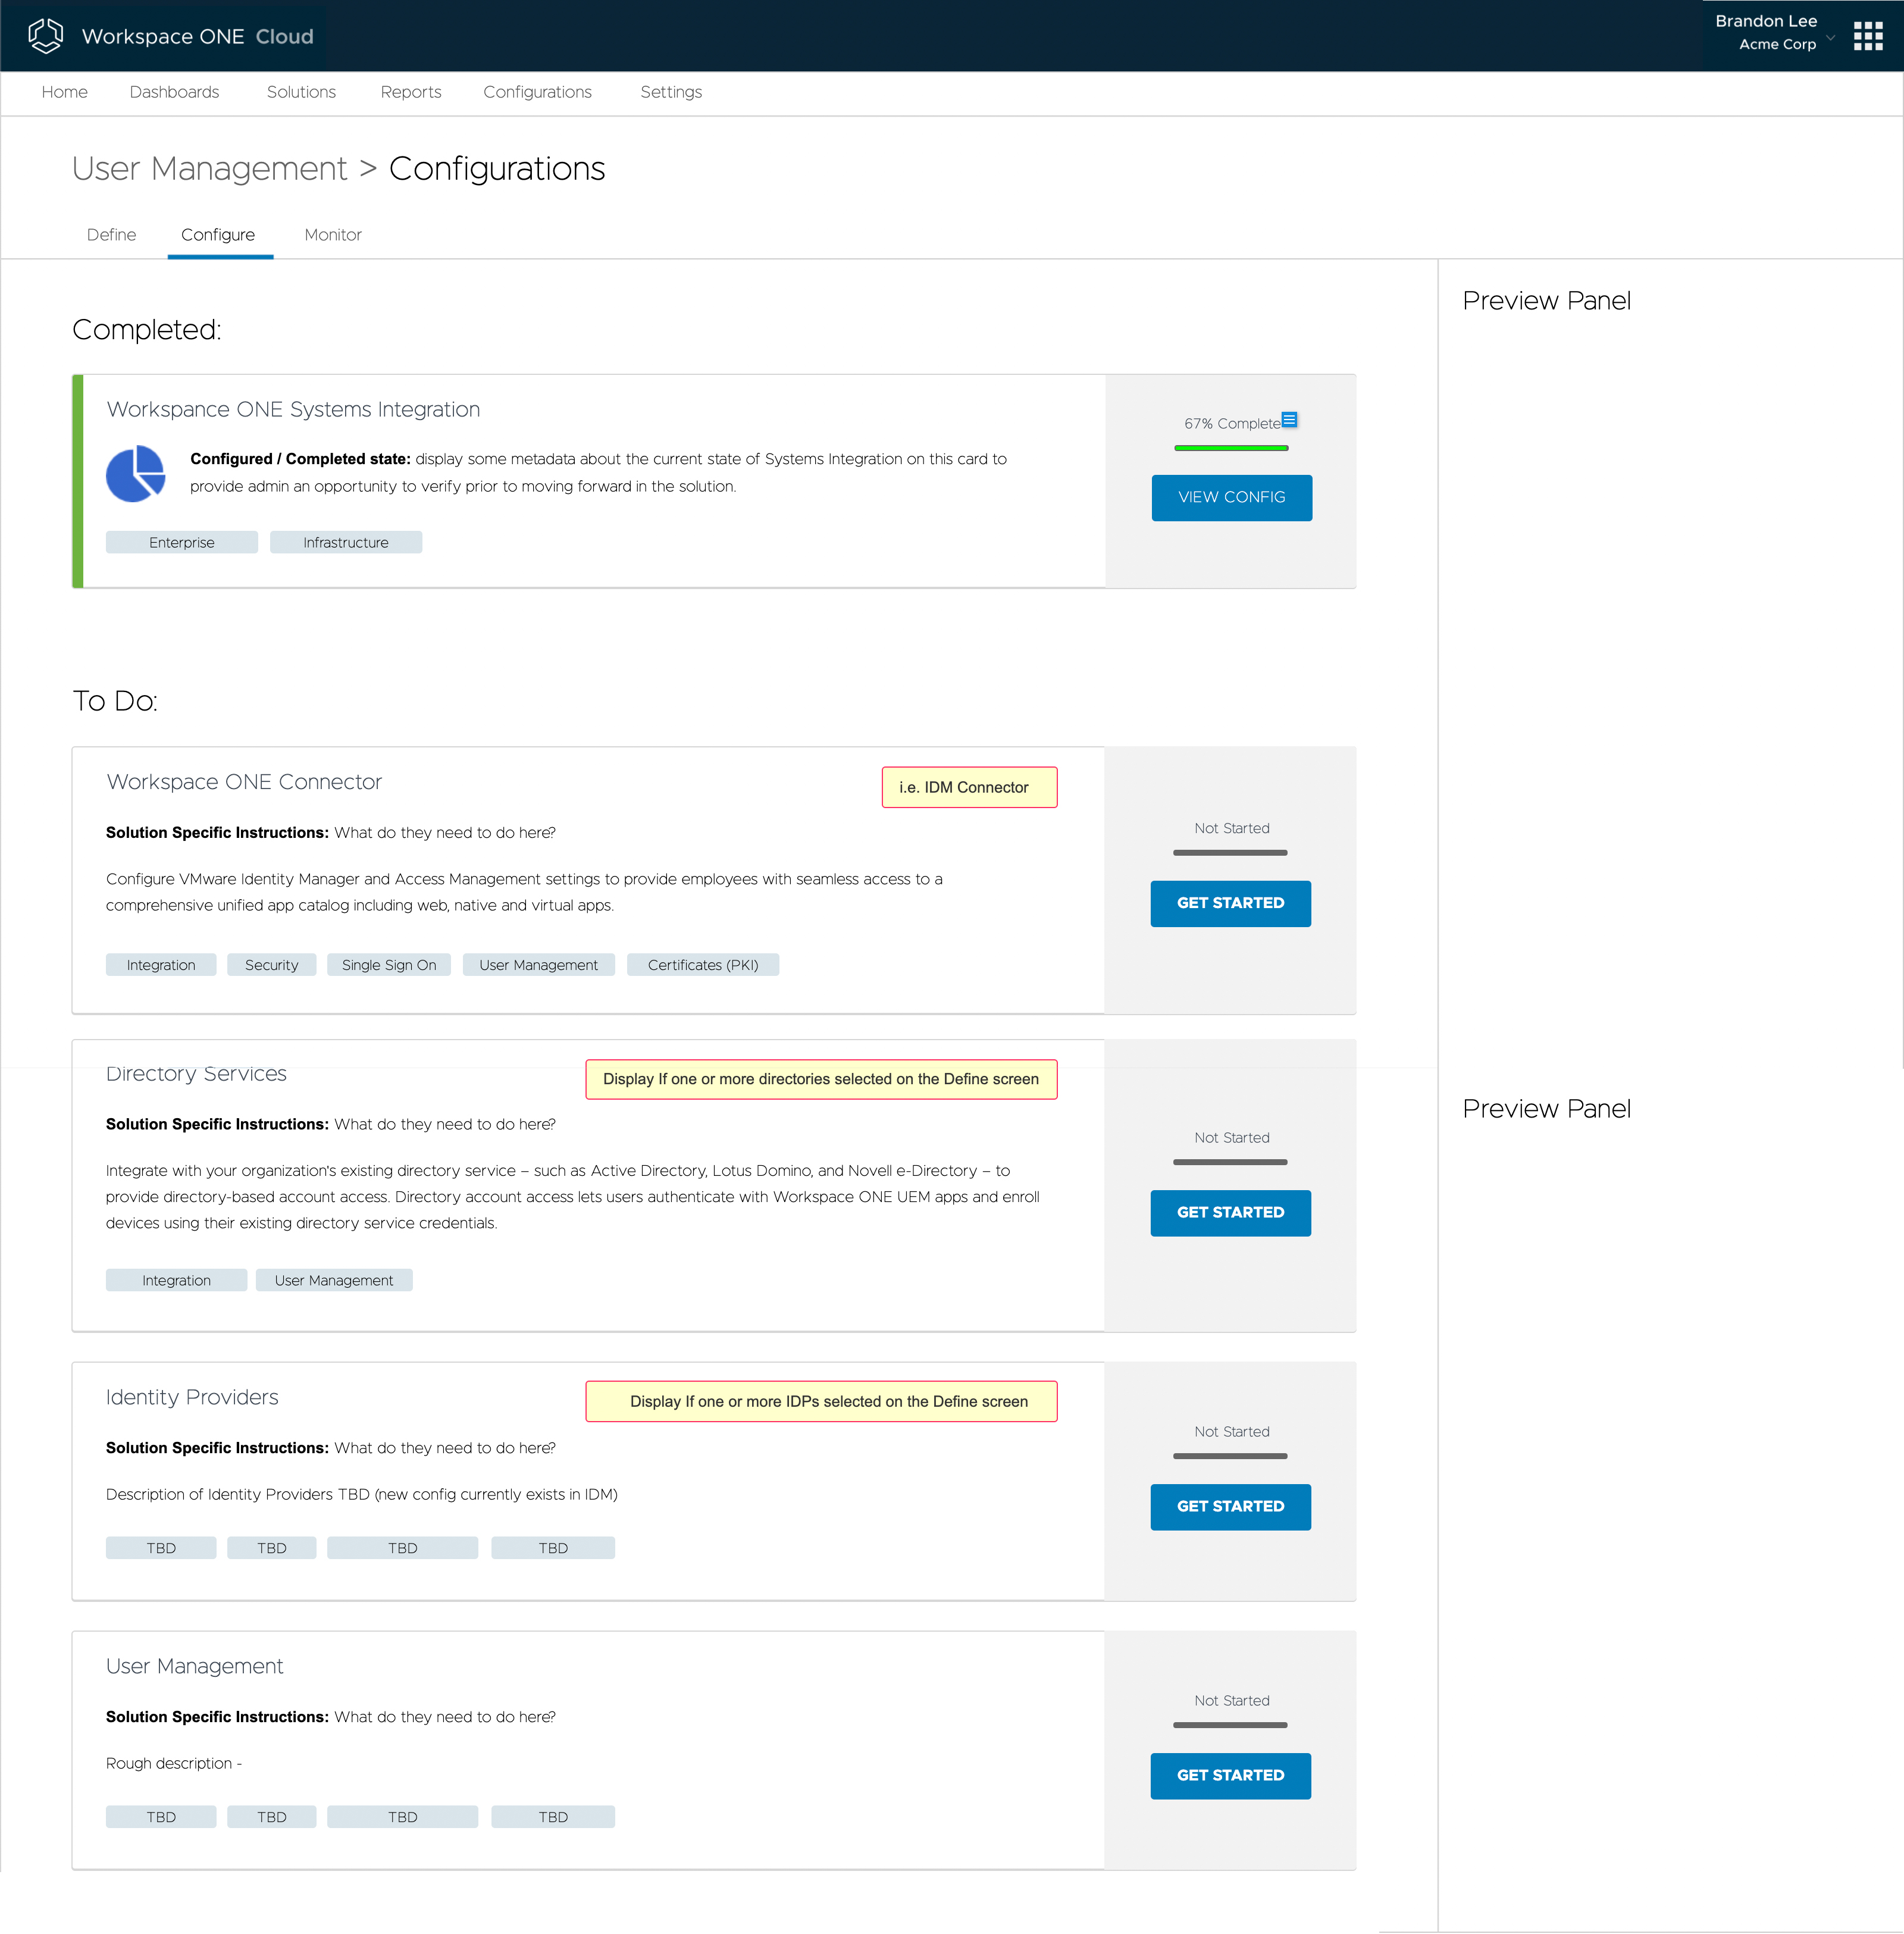
Task: Click the Single Sign On tag
Action: (388, 965)
